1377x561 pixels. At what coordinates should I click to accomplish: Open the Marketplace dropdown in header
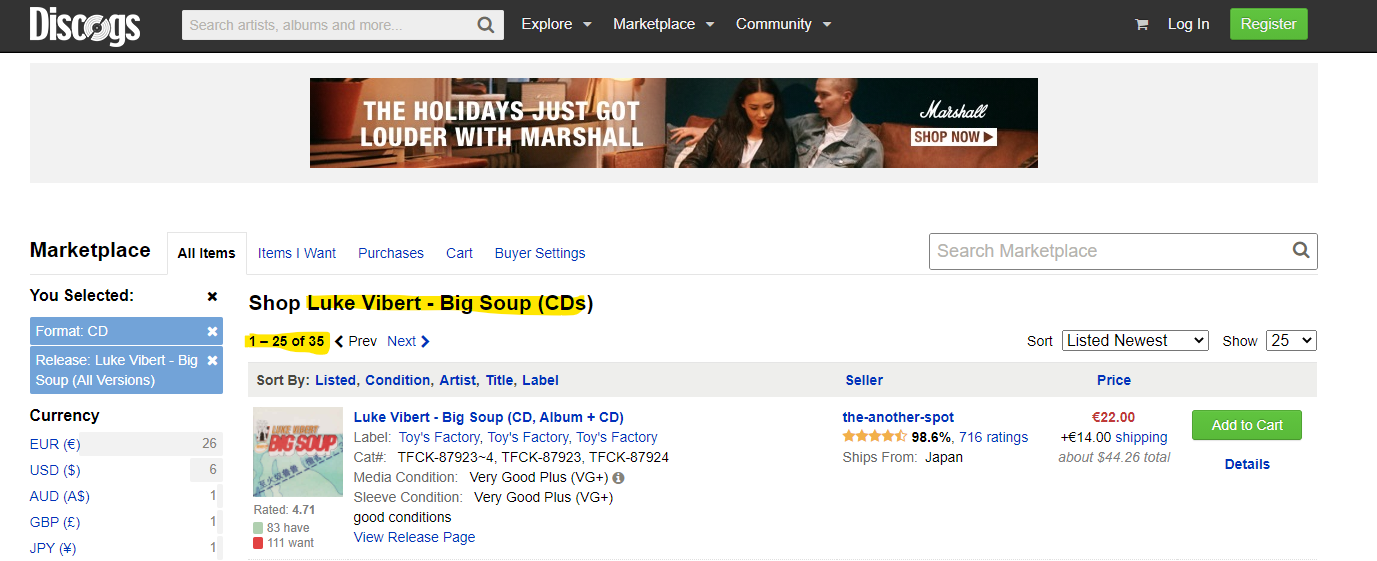click(664, 24)
